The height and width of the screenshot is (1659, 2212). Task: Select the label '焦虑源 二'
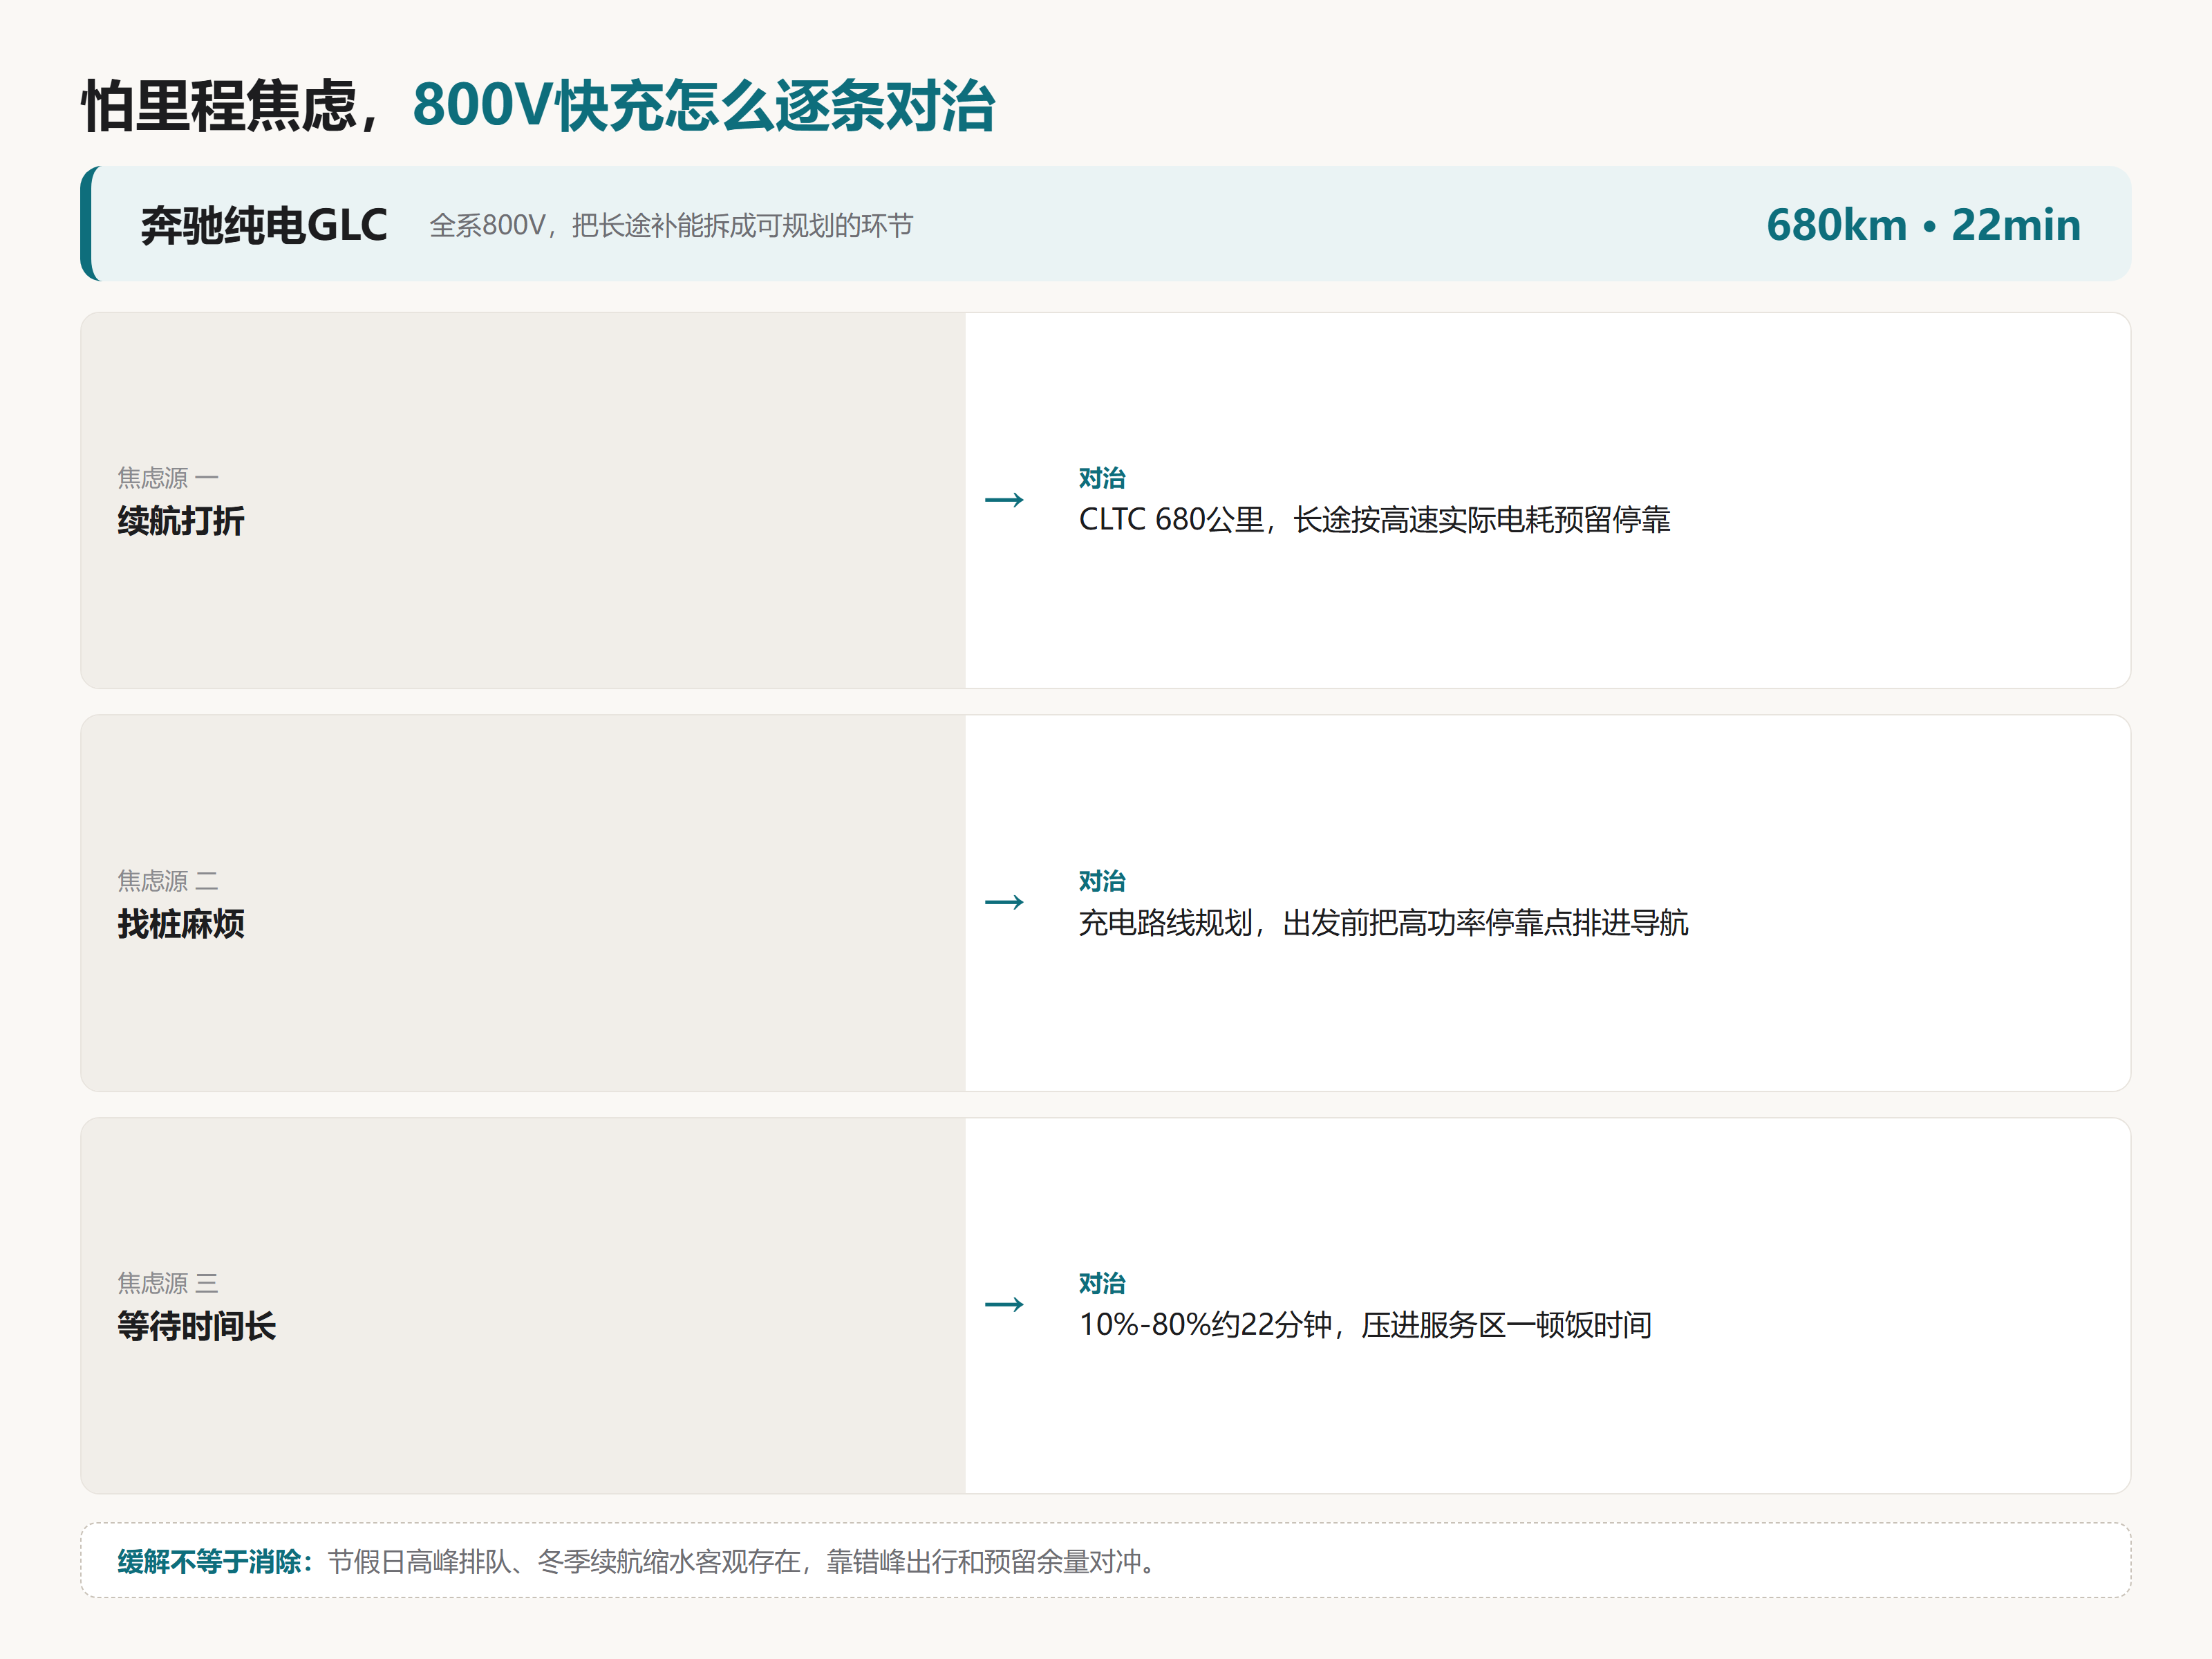pos(168,881)
